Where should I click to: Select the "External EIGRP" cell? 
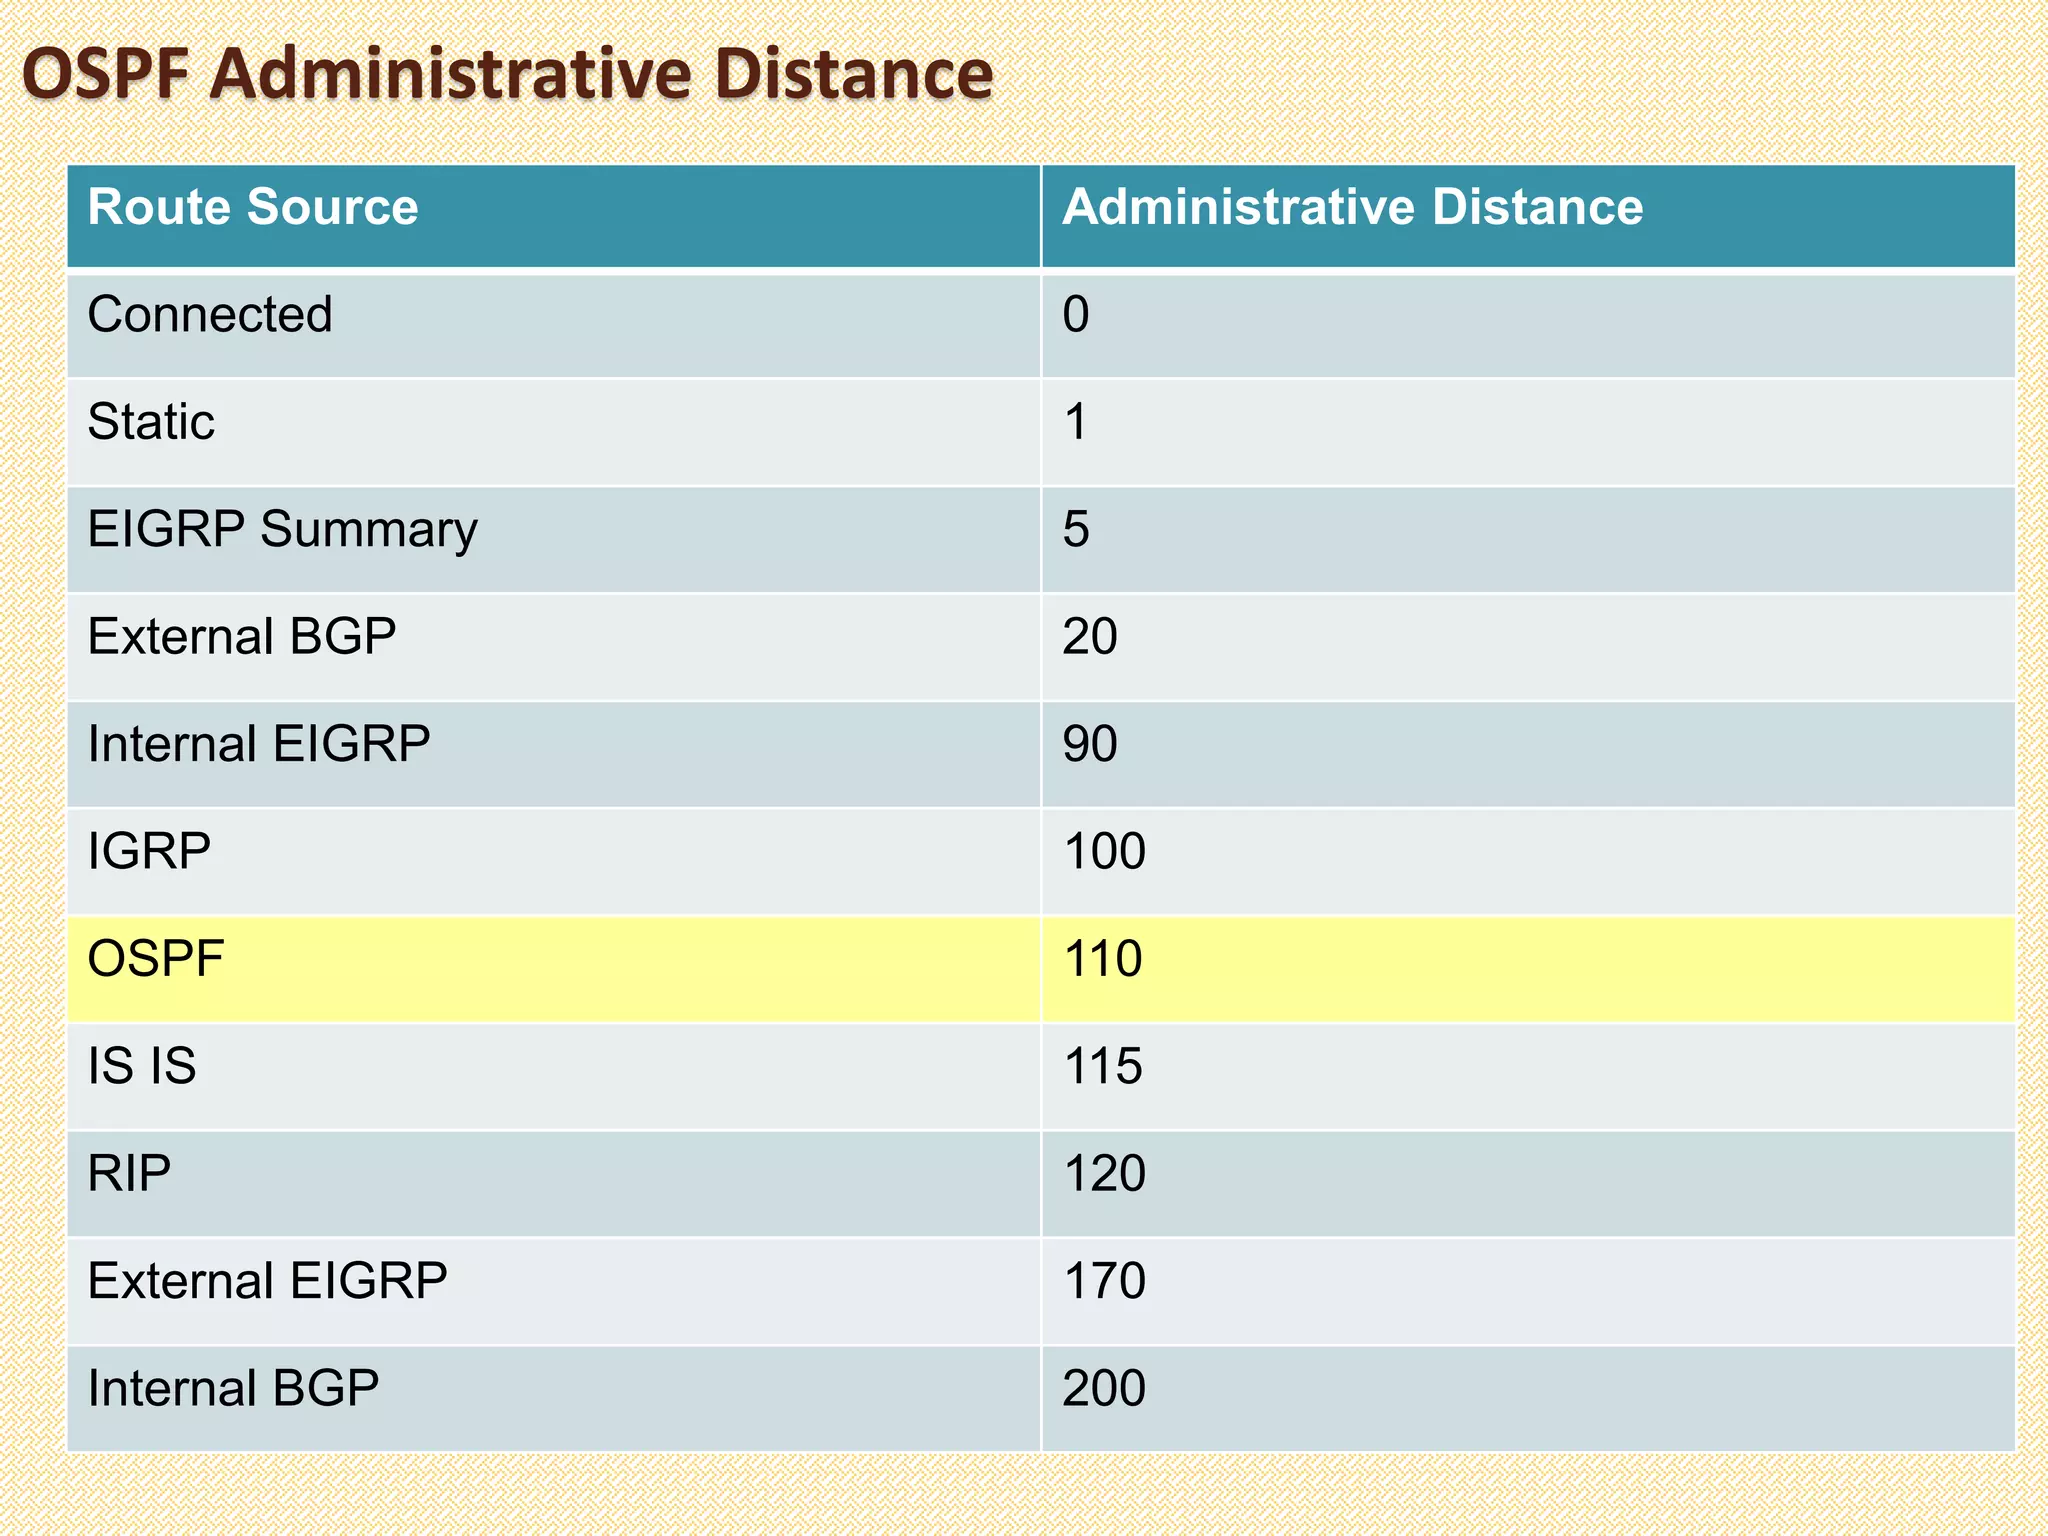(x=554, y=1292)
